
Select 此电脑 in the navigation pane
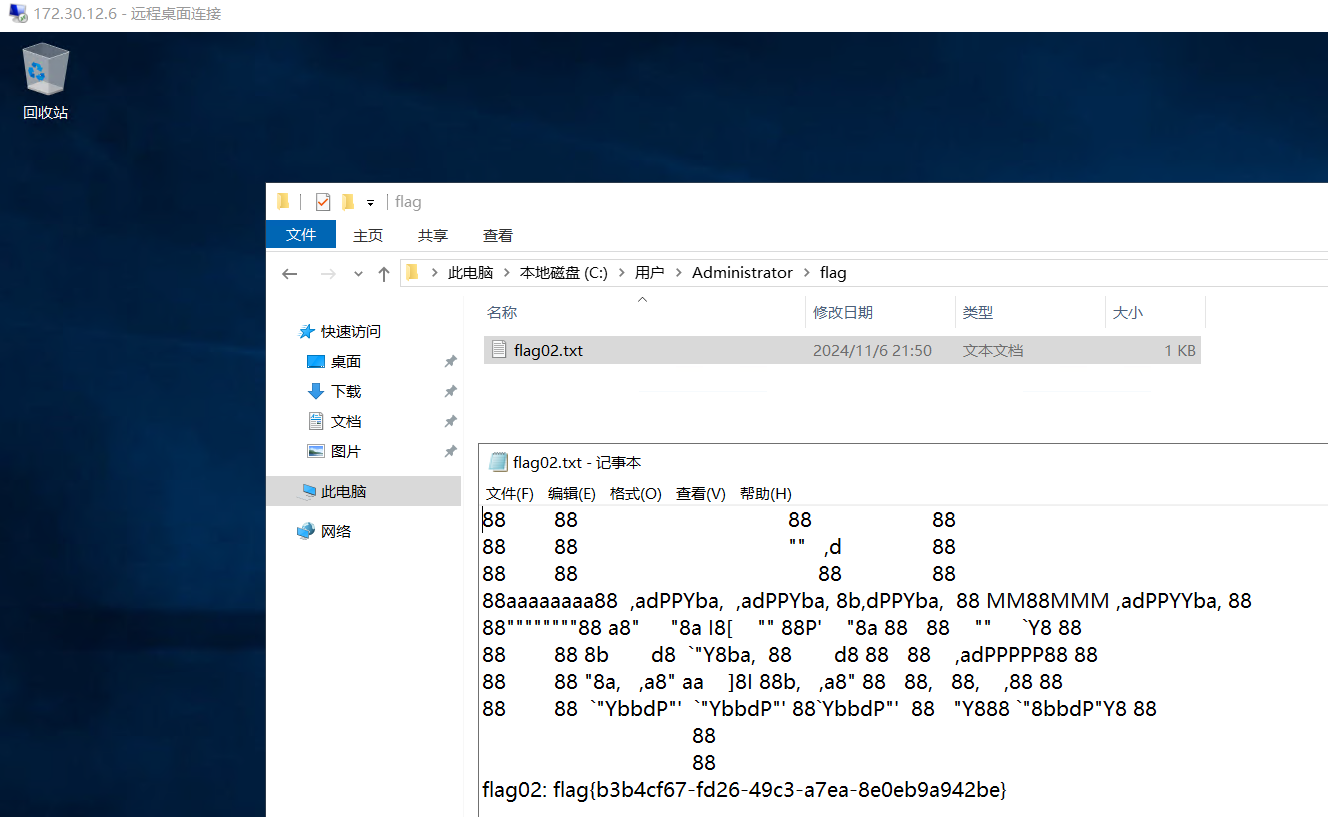pos(363,491)
